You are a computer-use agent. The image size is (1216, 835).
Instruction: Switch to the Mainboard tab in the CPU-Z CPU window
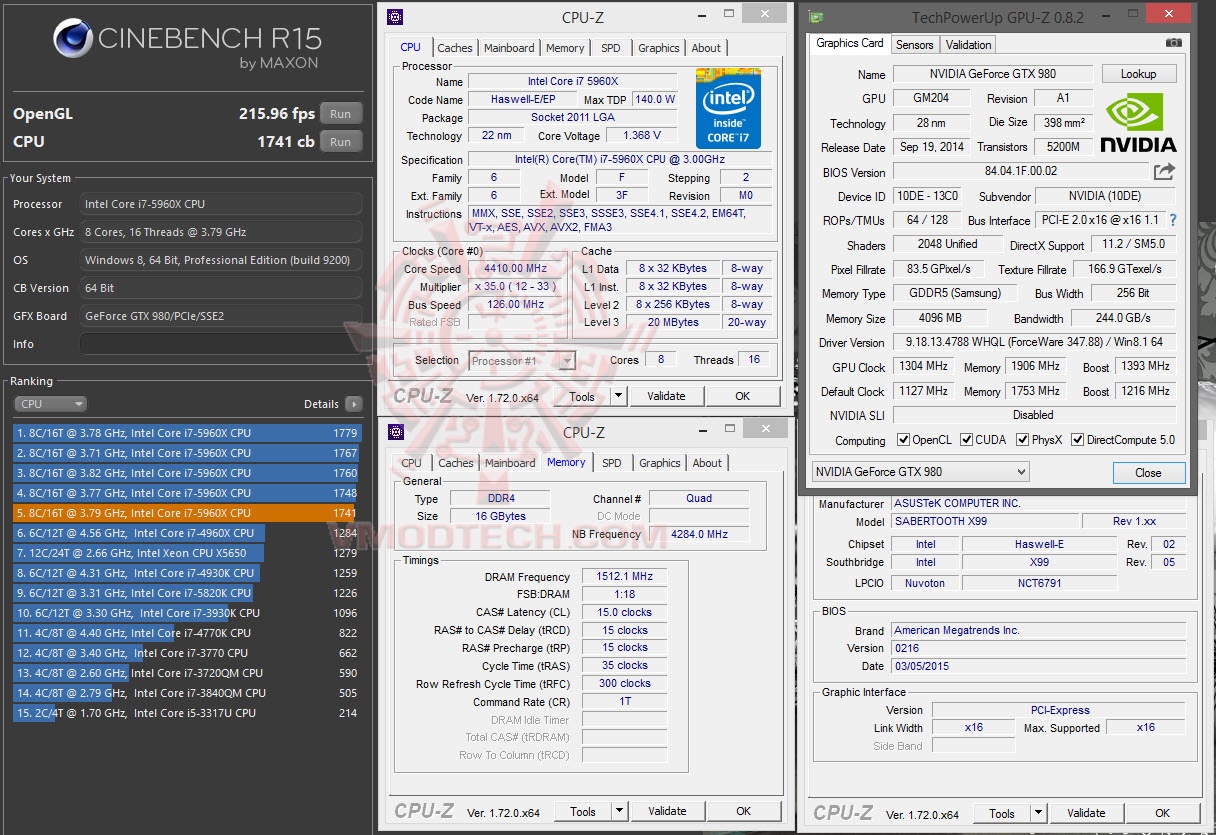509,48
